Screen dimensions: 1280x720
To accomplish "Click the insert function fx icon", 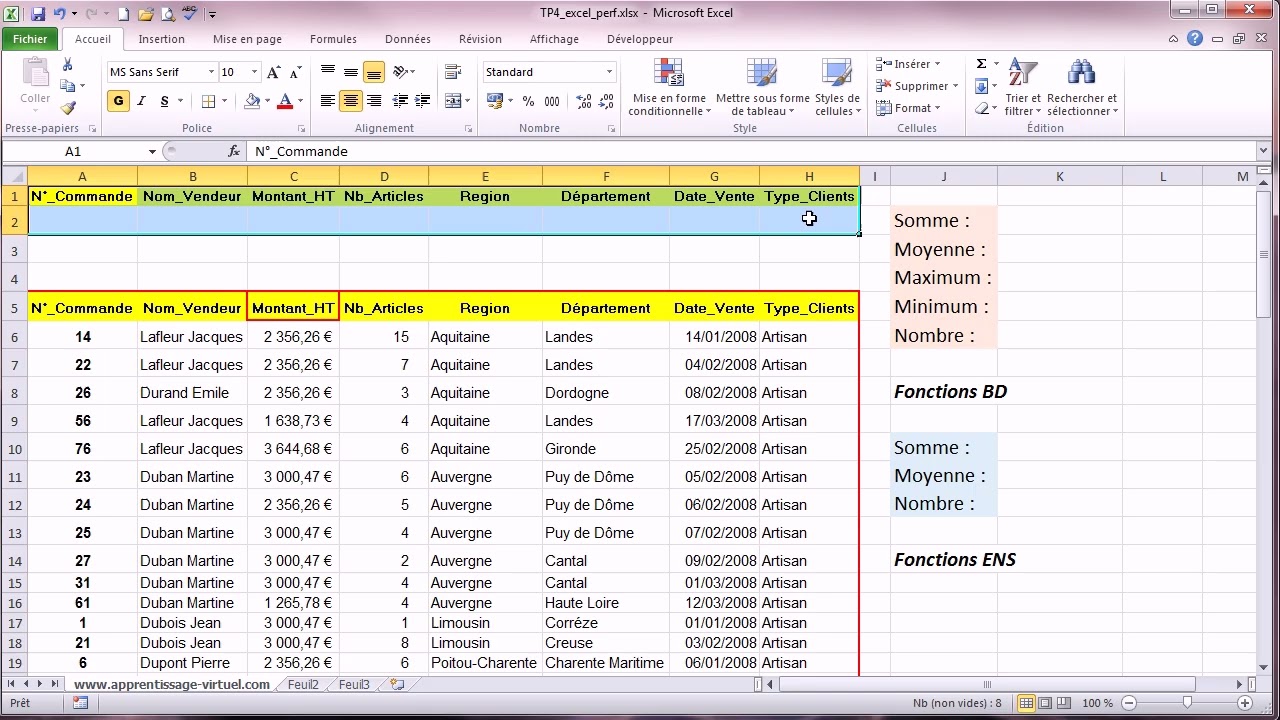I will pyautogui.click(x=234, y=151).
